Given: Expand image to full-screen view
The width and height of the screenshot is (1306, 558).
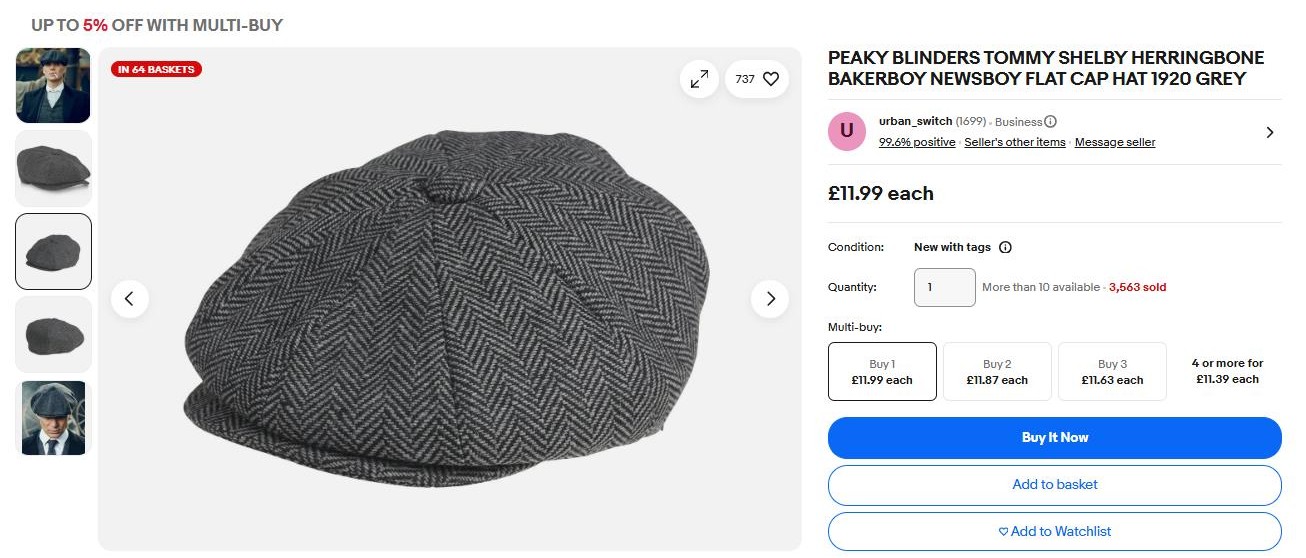Looking at the screenshot, I should [699, 79].
